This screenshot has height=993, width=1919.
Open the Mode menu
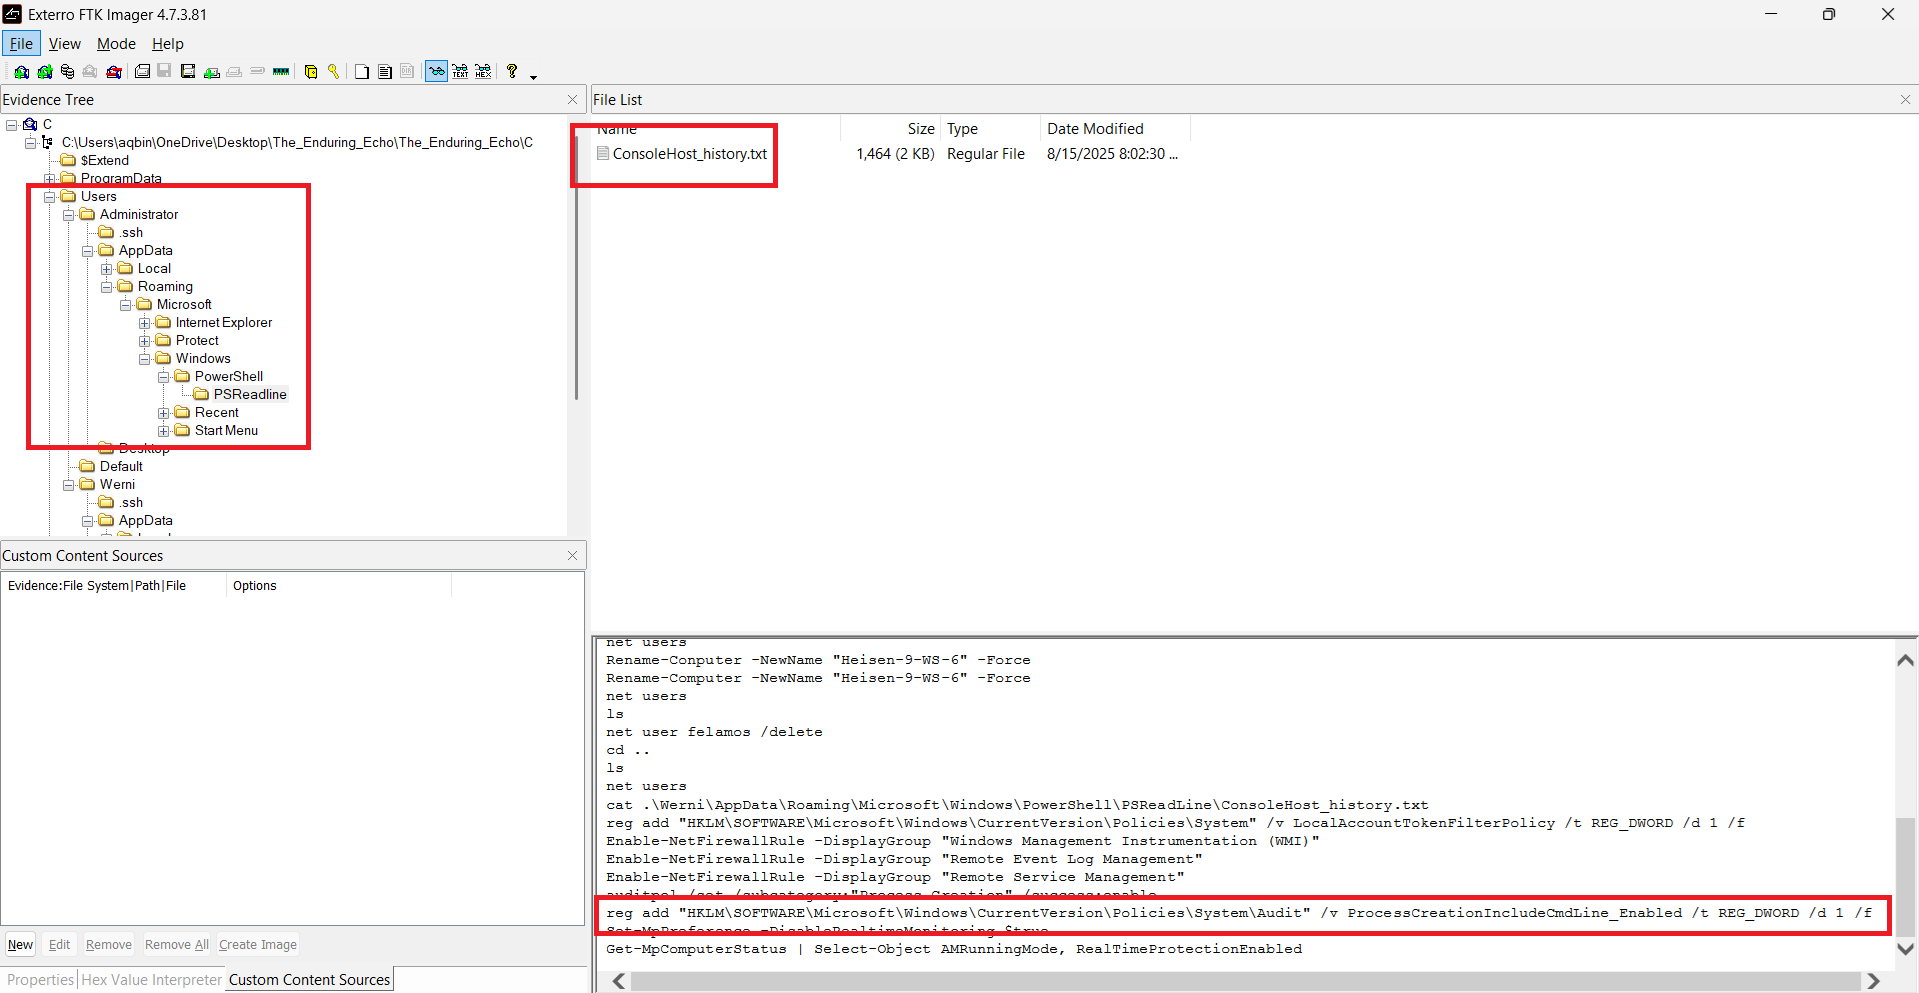pos(116,44)
